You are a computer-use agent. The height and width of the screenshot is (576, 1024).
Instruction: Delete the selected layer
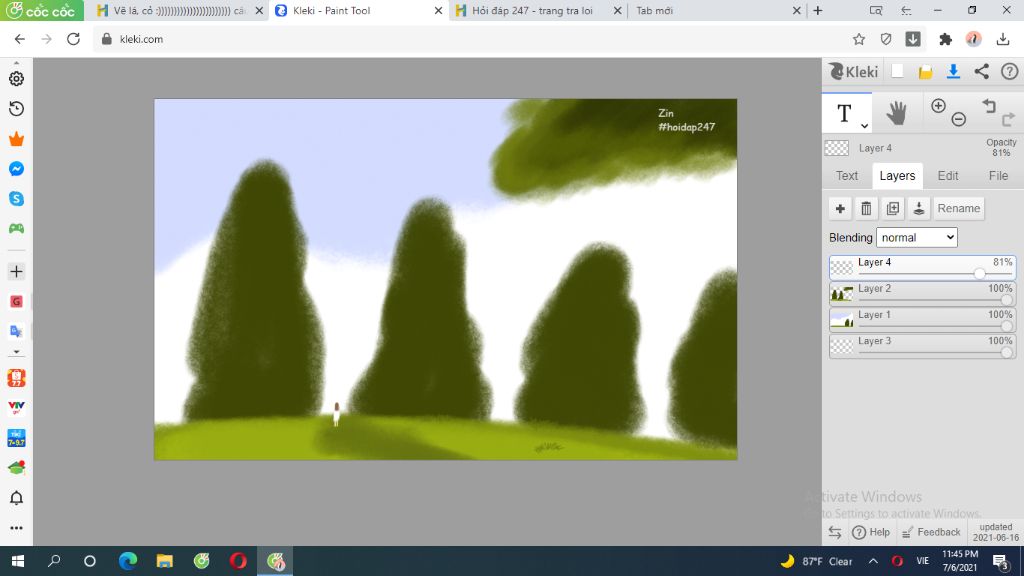tap(866, 208)
